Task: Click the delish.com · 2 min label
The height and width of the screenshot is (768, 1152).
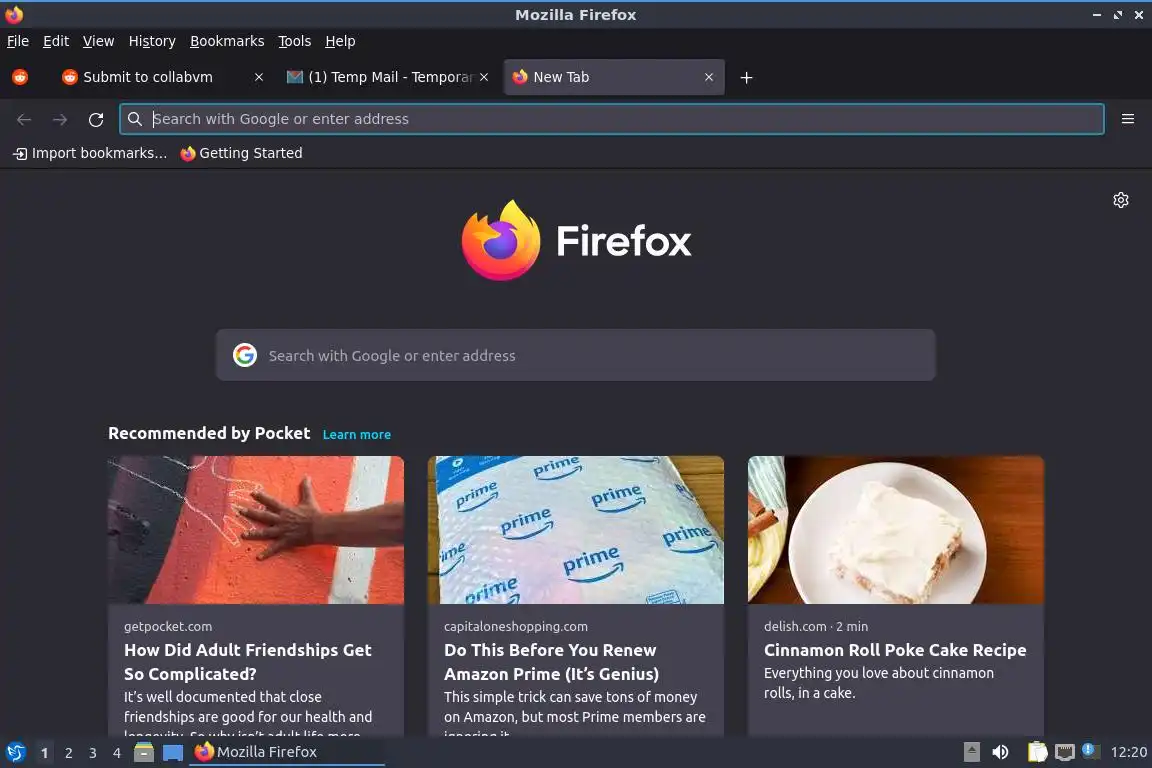Action: (x=816, y=626)
